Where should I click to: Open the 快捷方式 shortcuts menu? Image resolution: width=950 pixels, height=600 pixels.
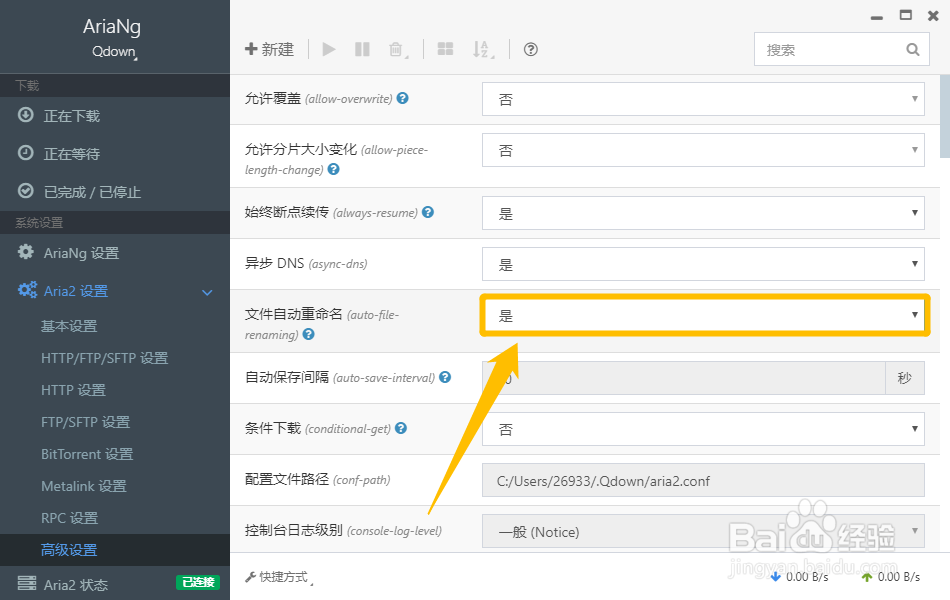click(x=279, y=577)
